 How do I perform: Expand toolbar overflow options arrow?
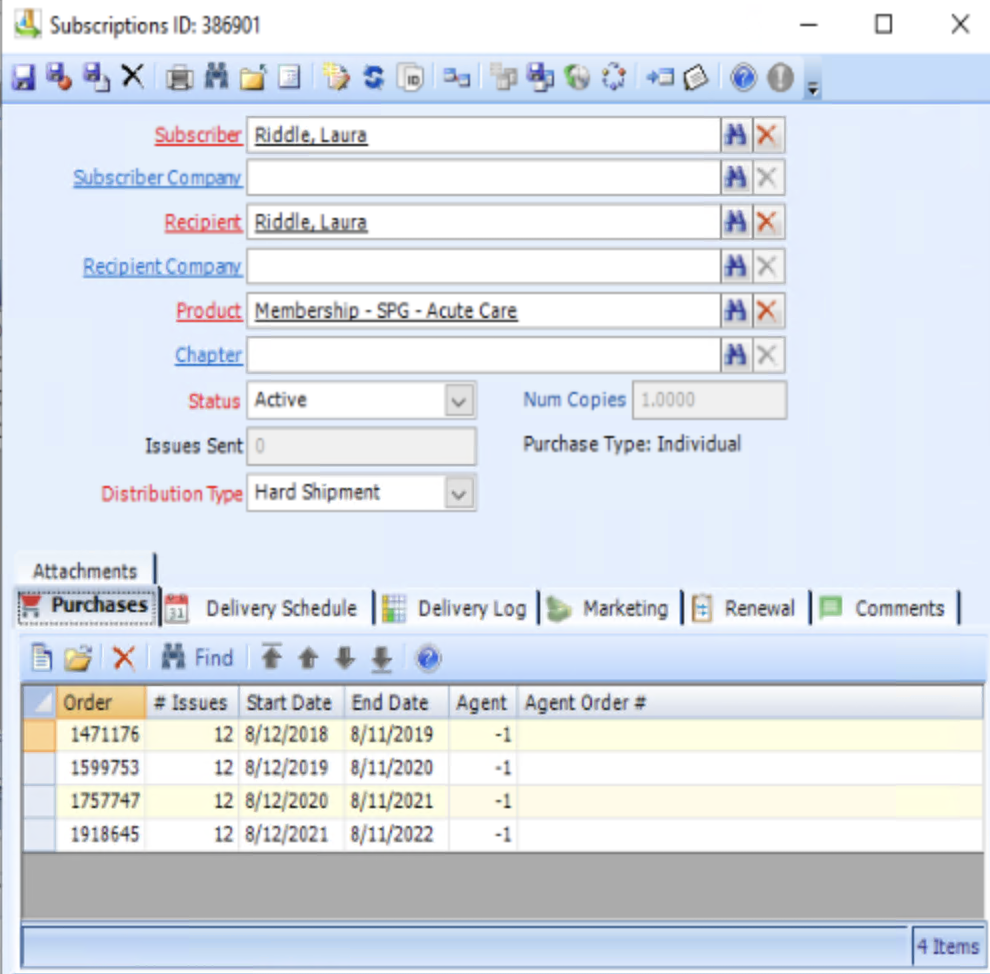click(x=813, y=88)
